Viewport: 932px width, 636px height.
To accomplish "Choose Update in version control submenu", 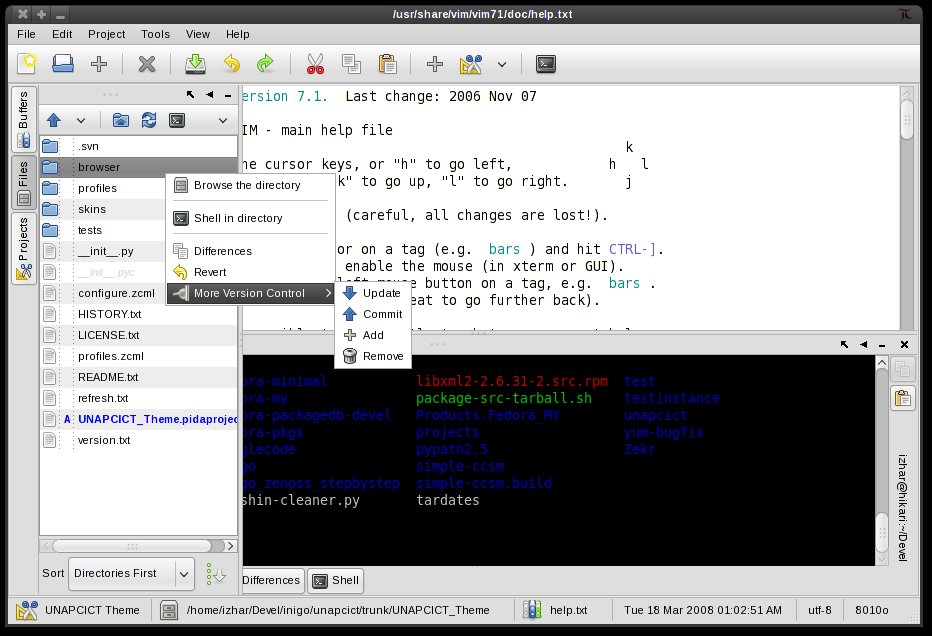I will pos(373,293).
